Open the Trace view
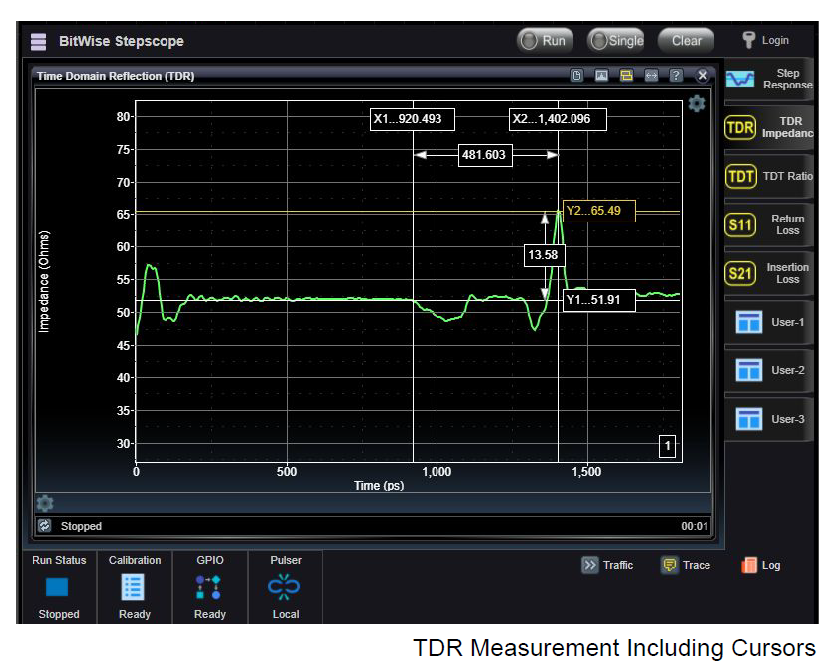Screen dimensions: 832x670 (x=686, y=565)
